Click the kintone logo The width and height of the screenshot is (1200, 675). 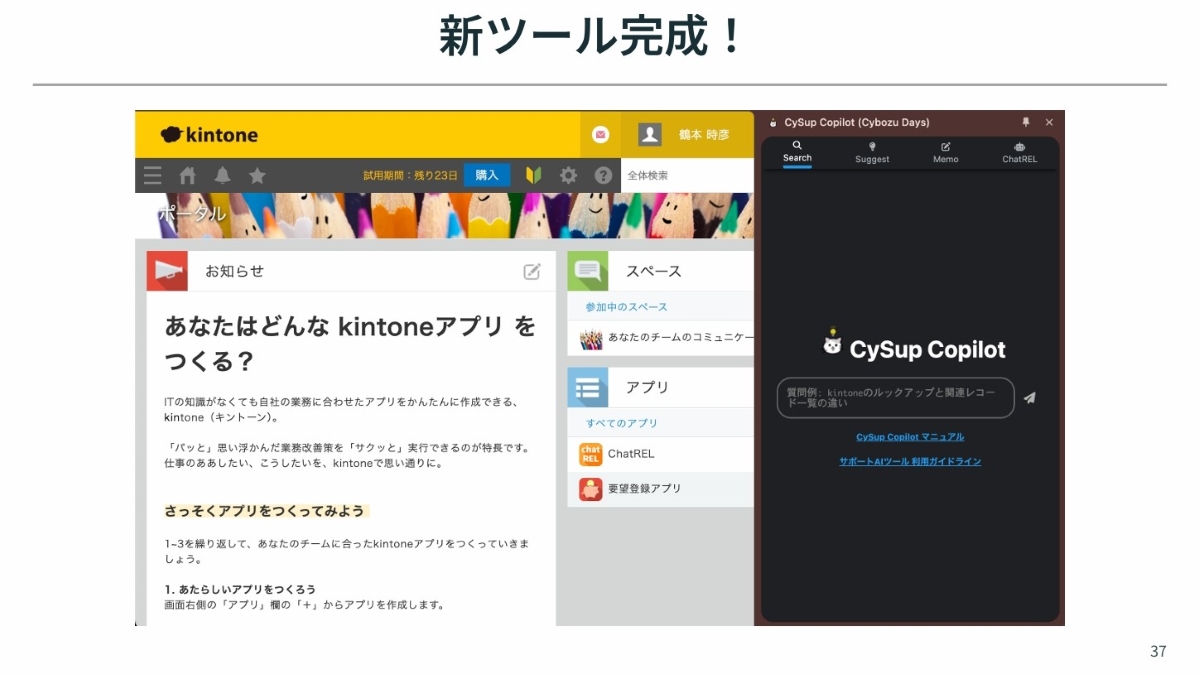pyautogui.click(x=209, y=134)
